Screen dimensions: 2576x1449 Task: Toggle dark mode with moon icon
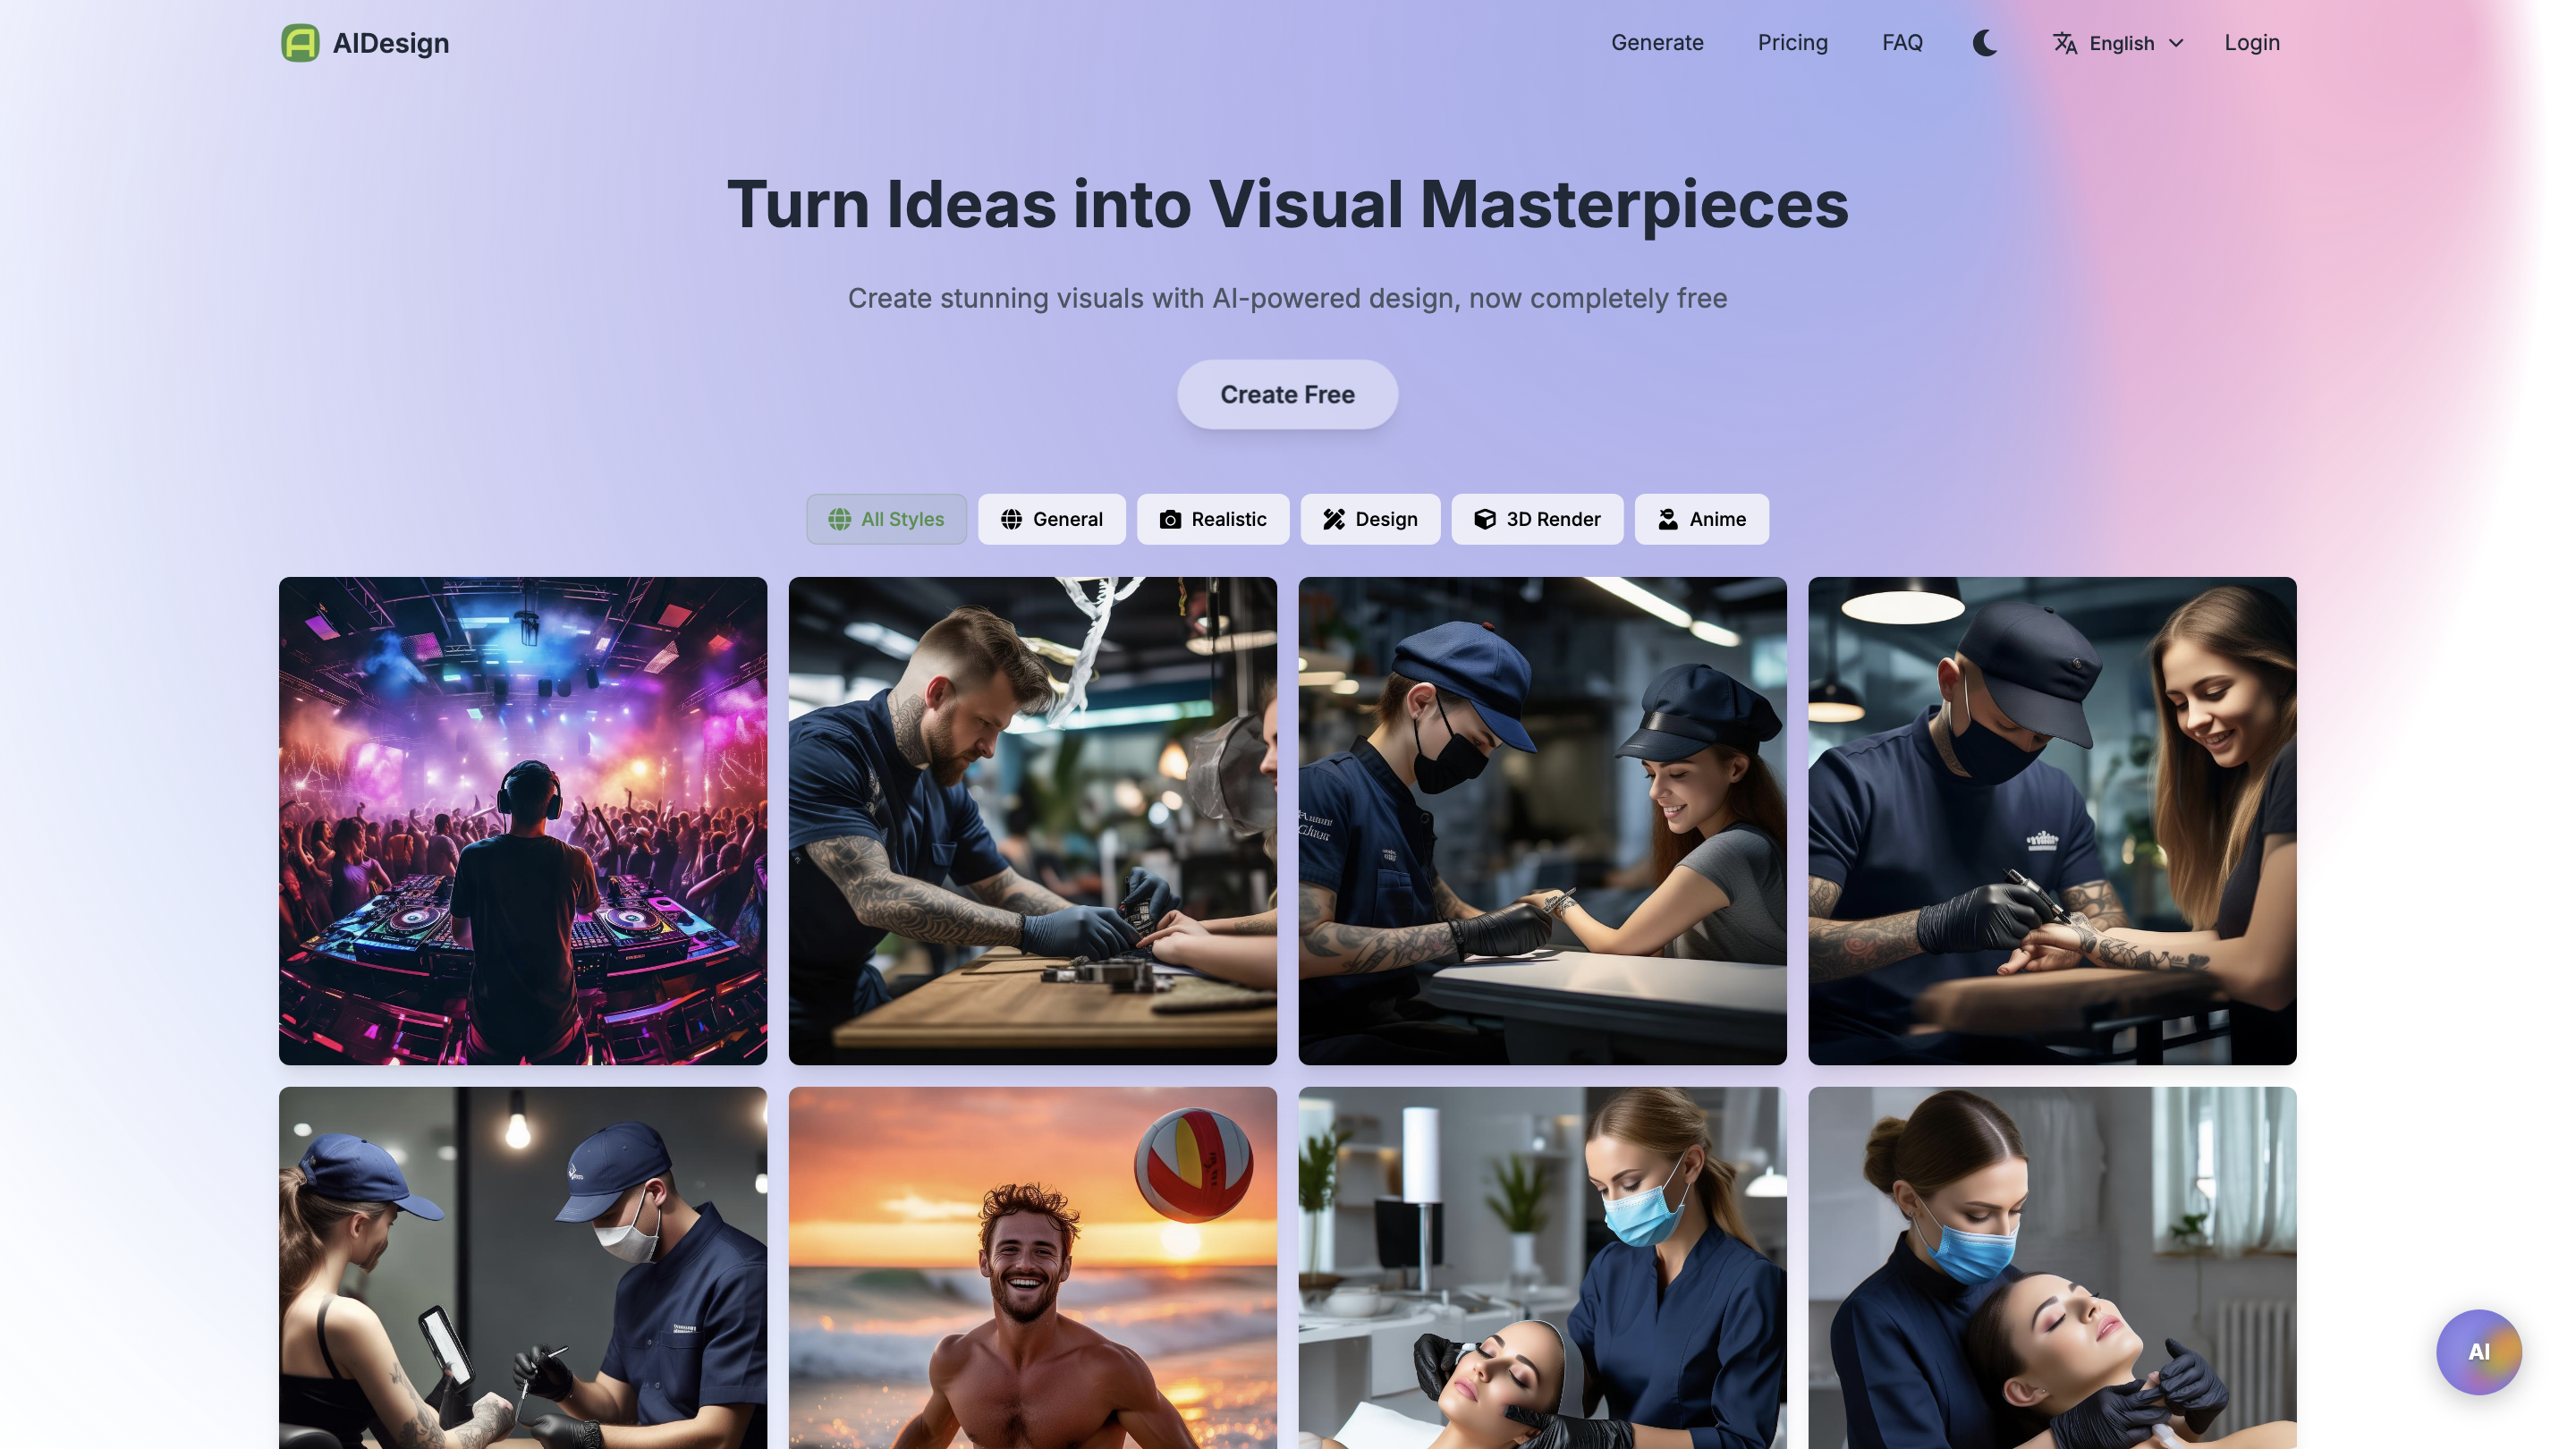[1985, 43]
